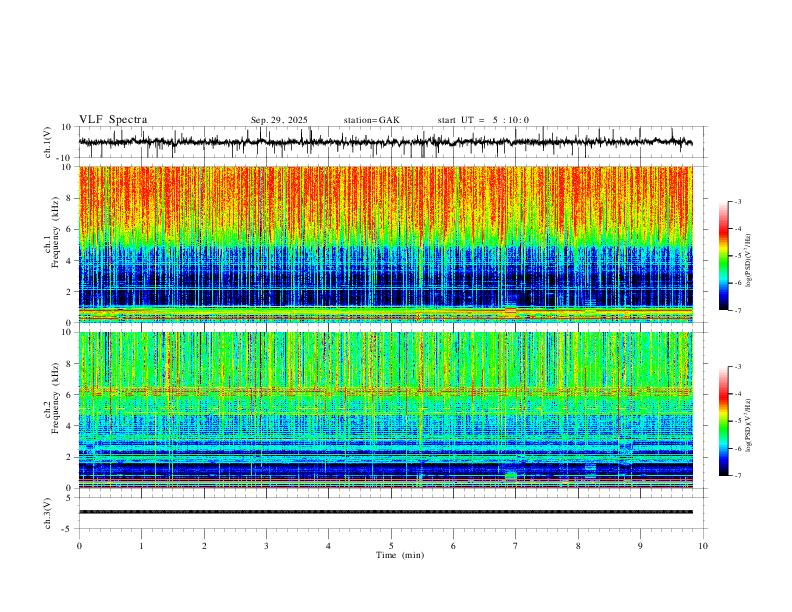Click inside the ch.2 spectrogram panel
The height and width of the screenshot is (612, 792).
[385, 410]
